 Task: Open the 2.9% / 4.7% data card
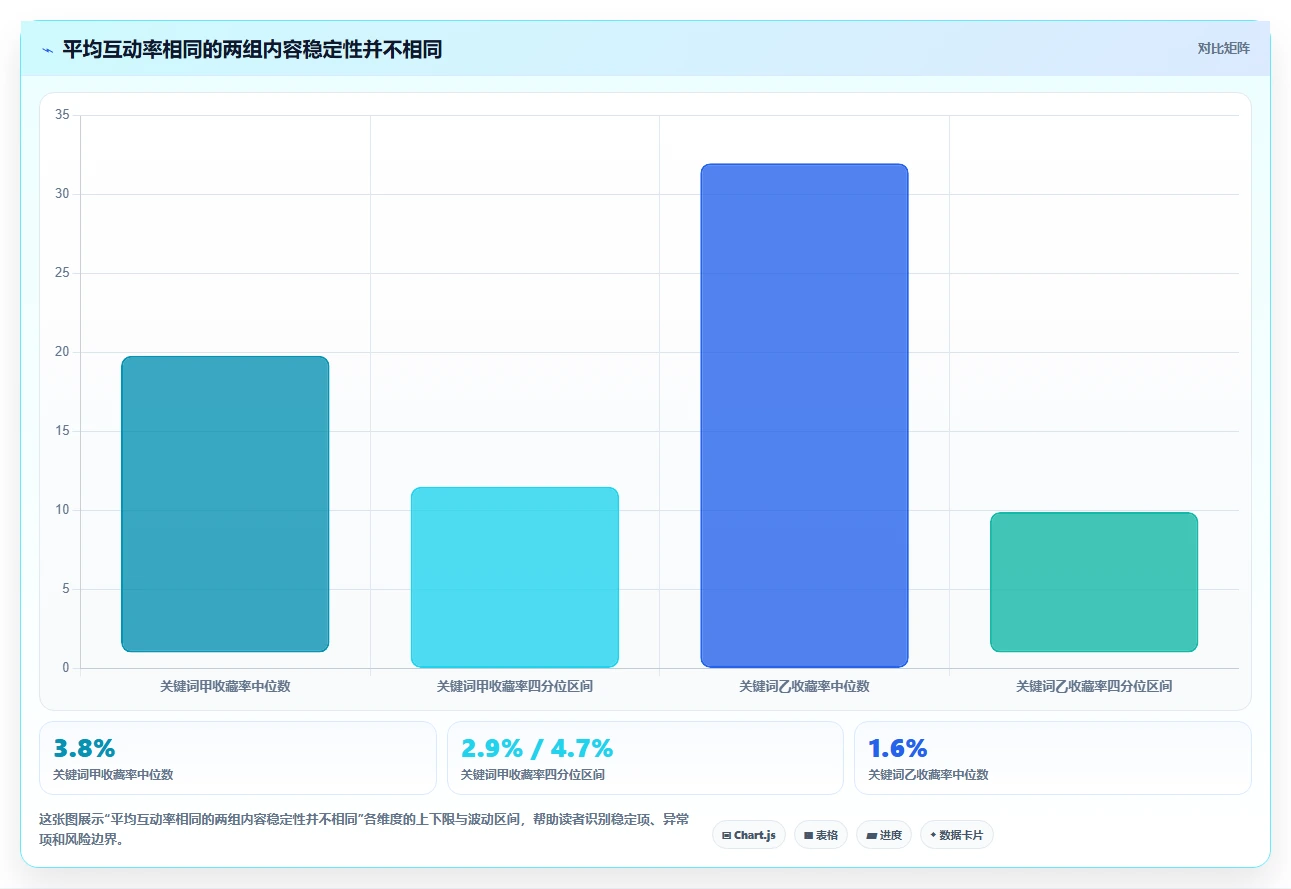(x=645, y=758)
